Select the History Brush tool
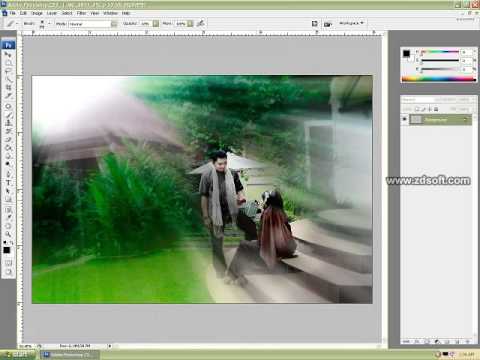480x360 pixels. (x=8, y=131)
